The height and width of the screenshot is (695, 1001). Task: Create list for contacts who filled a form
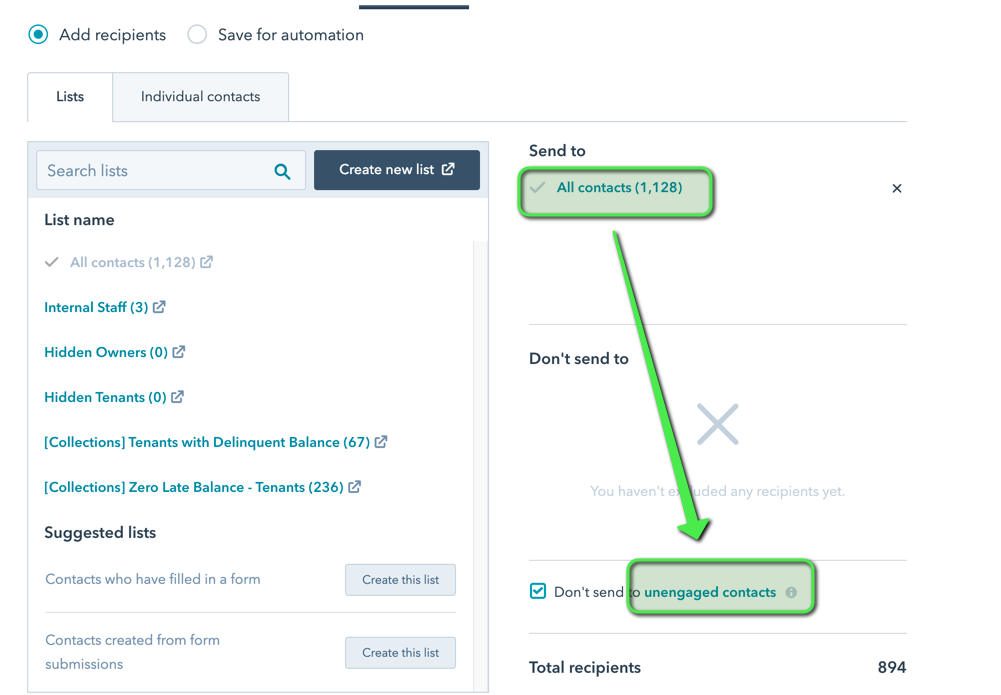[x=400, y=579]
